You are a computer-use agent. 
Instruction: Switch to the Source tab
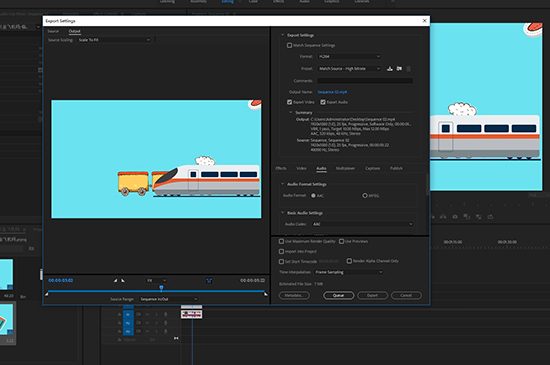53,31
